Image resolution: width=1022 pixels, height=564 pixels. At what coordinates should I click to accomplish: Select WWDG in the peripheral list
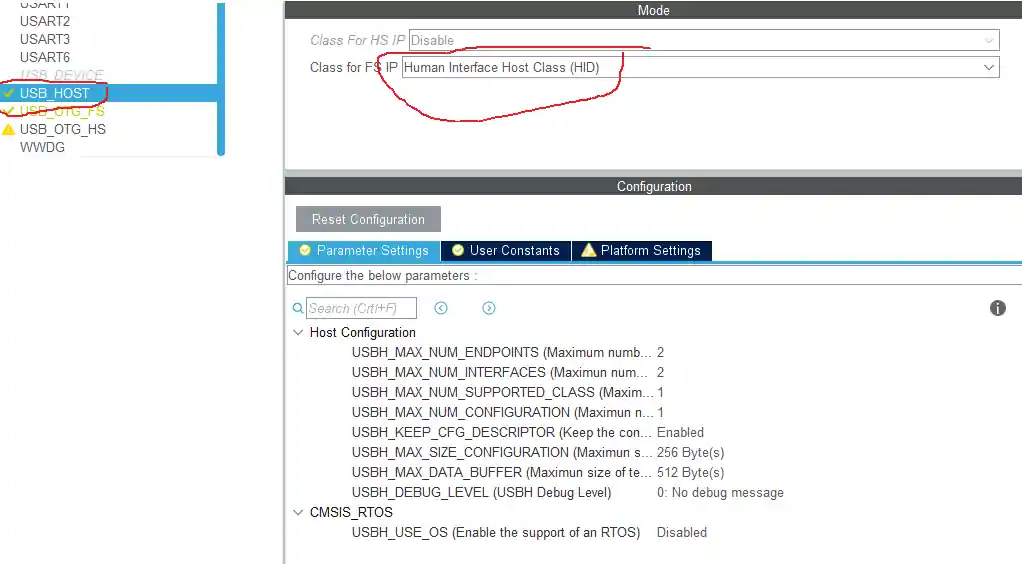tap(42, 147)
